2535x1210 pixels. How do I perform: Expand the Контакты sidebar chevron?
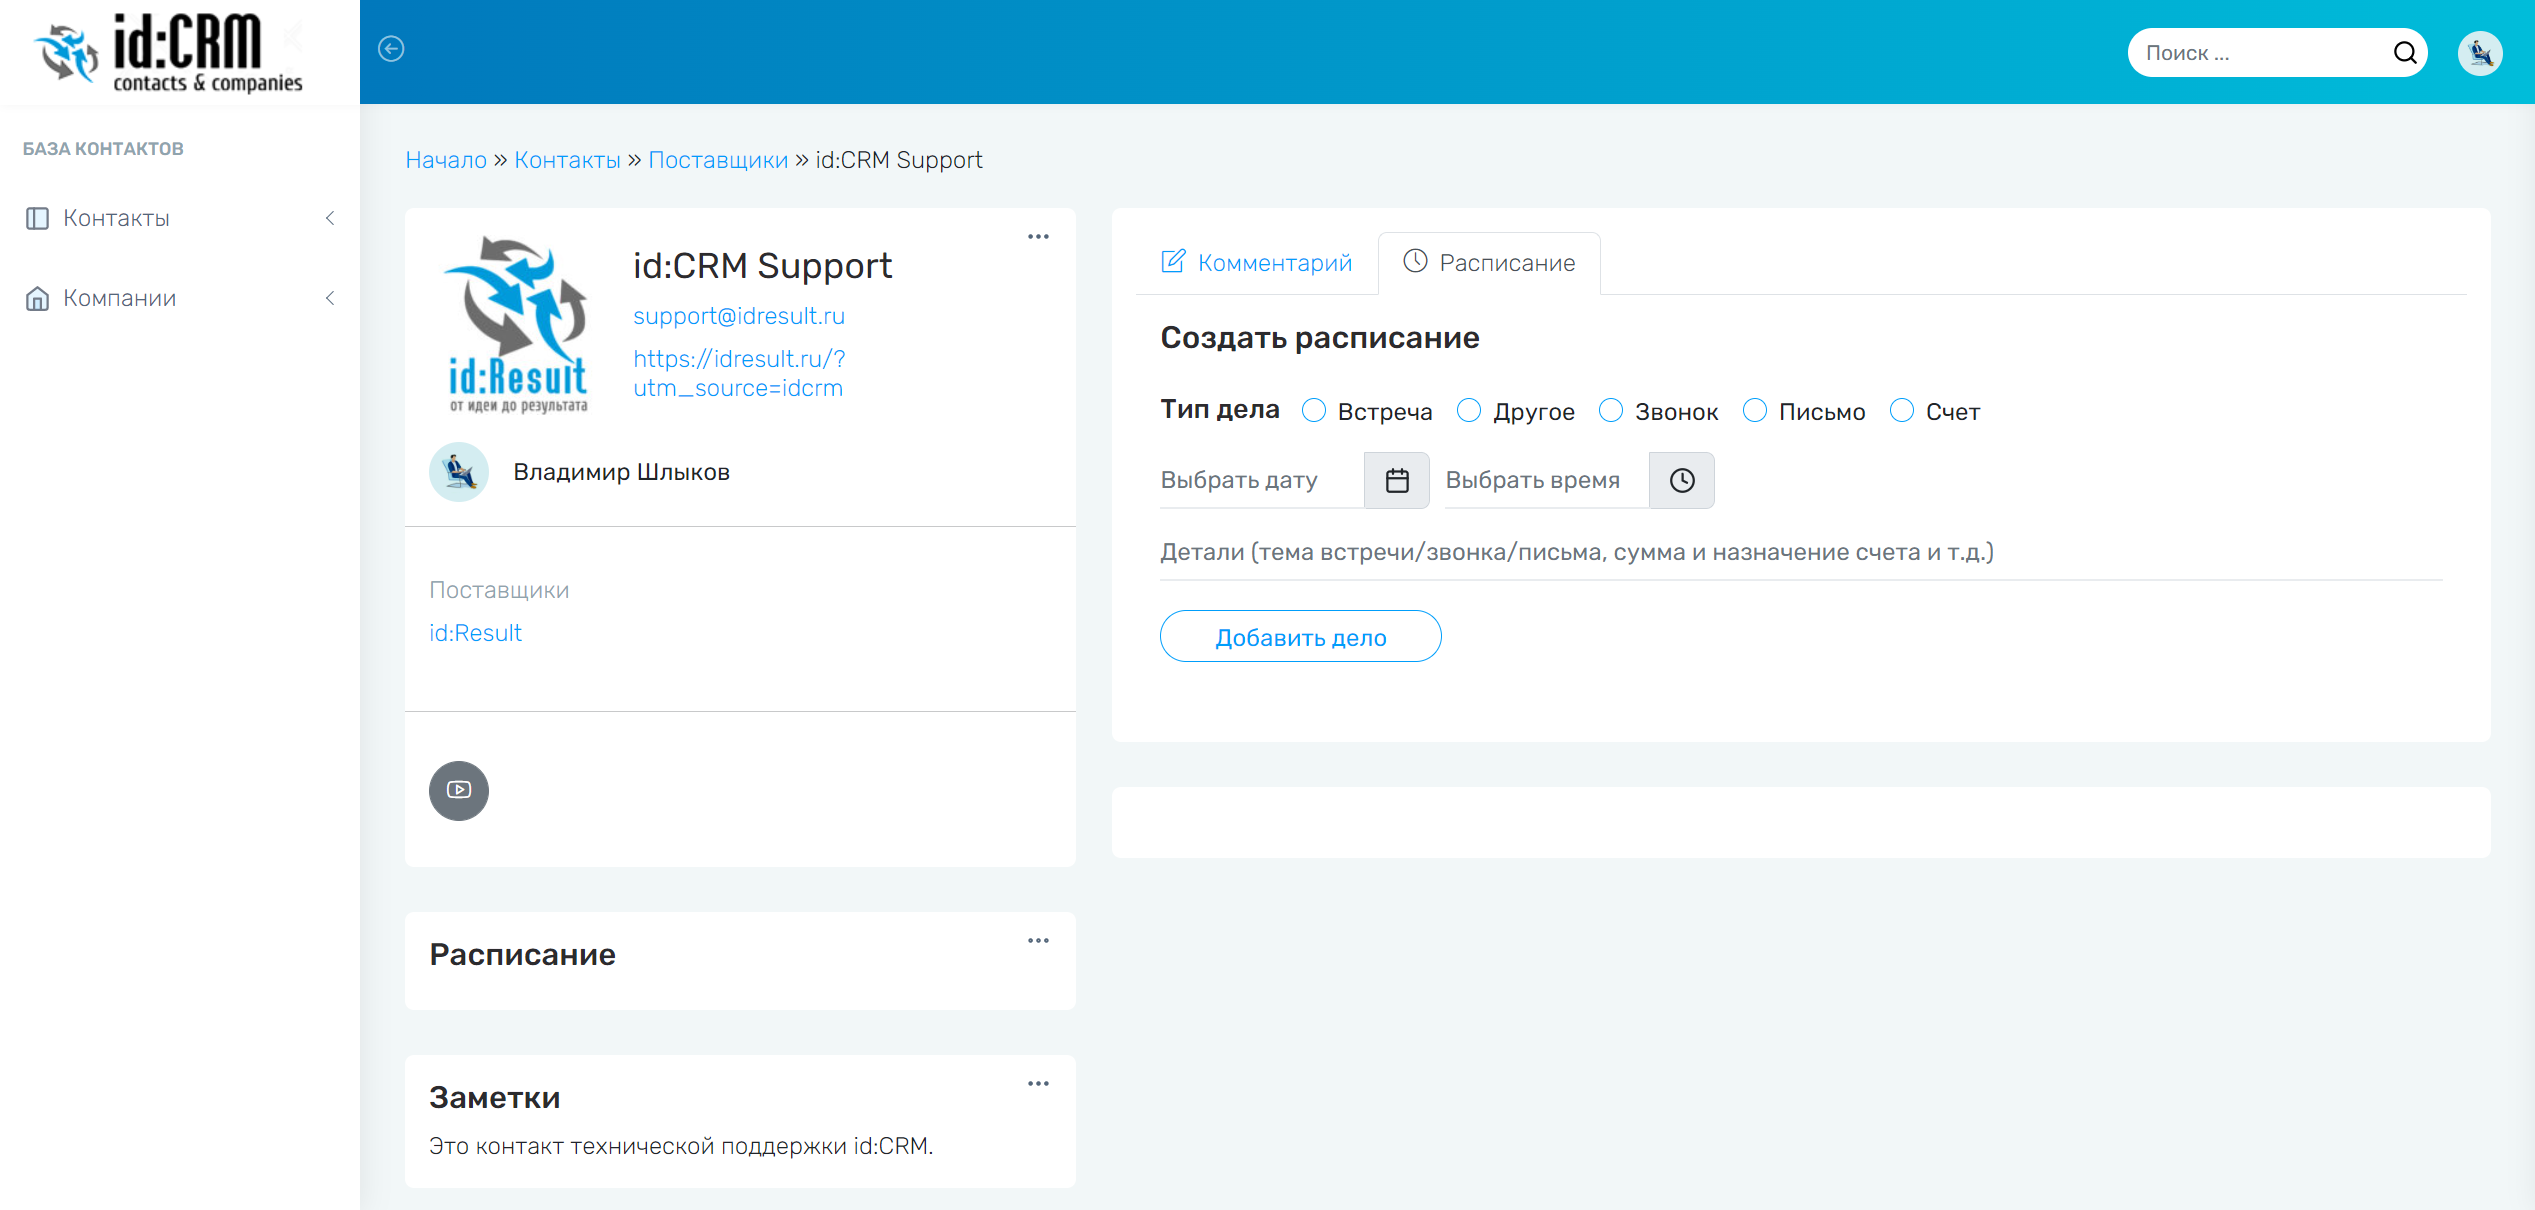coord(330,218)
